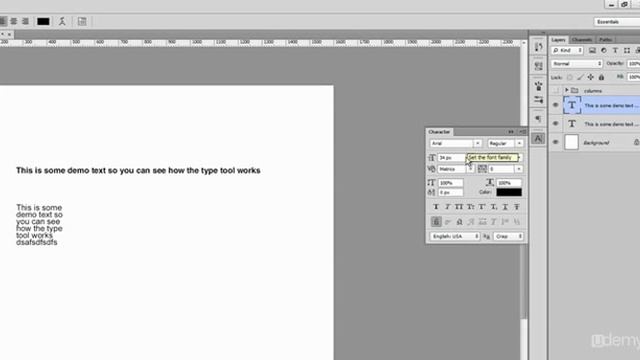Lock layer position
The height and width of the screenshot is (360, 640).
click(591, 77)
